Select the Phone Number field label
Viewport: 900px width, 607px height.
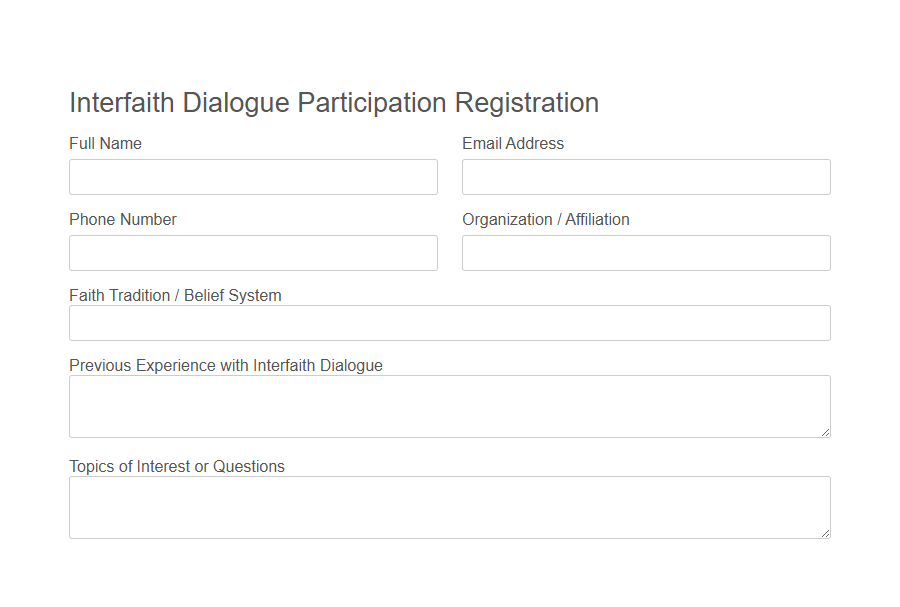pyautogui.click(x=122, y=219)
